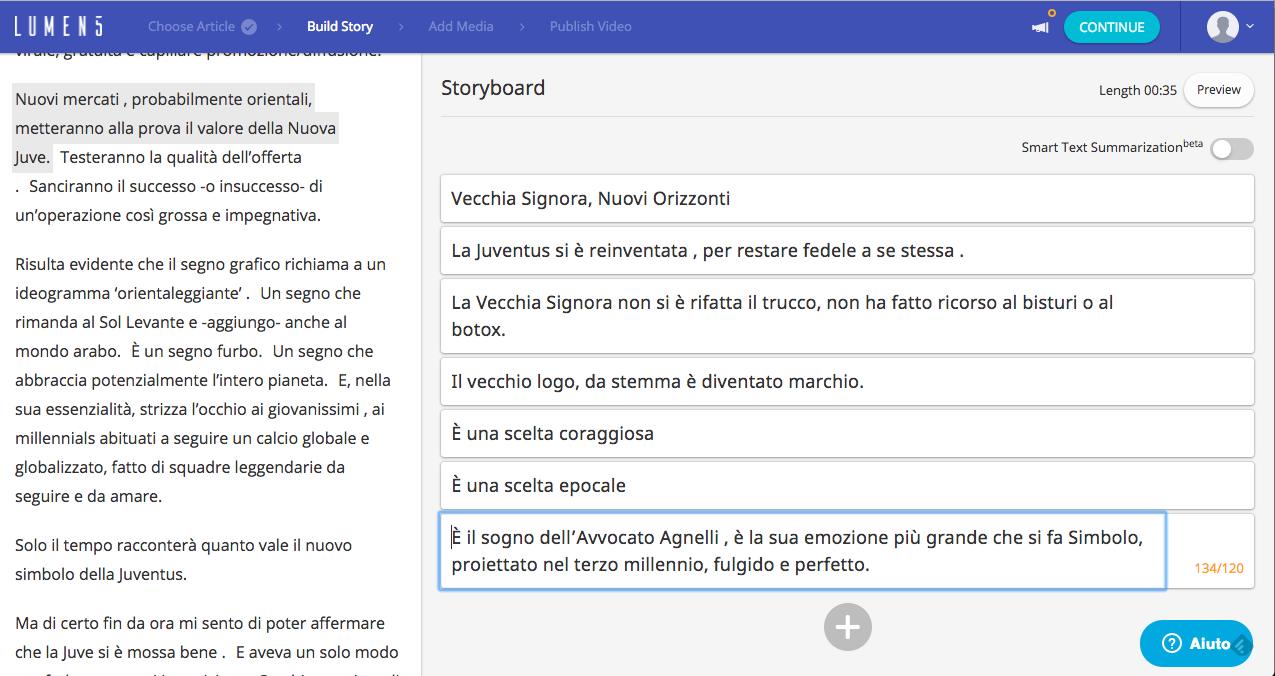Click sentence 'Solo il tempo racconterà'
Screen dimensions: 1275x676
coord(184,560)
